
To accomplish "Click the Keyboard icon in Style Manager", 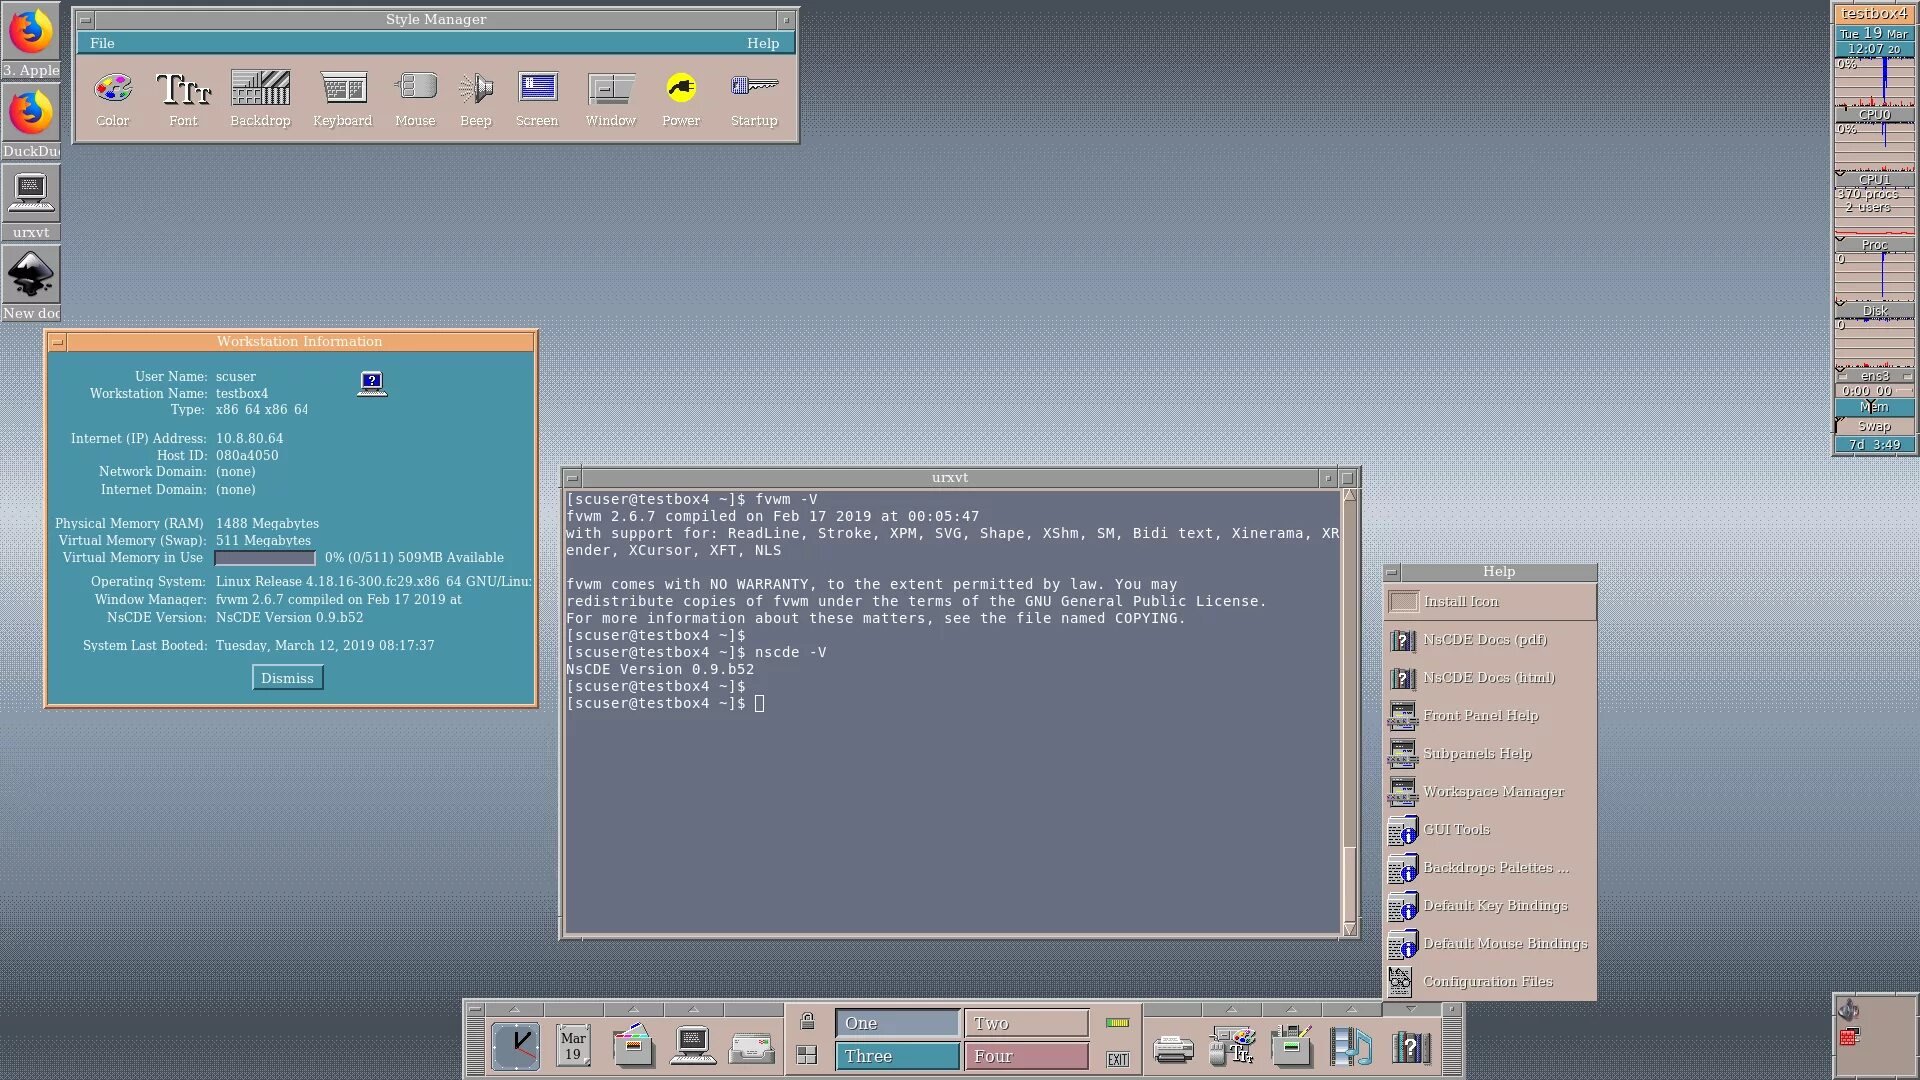I will tap(342, 89).
